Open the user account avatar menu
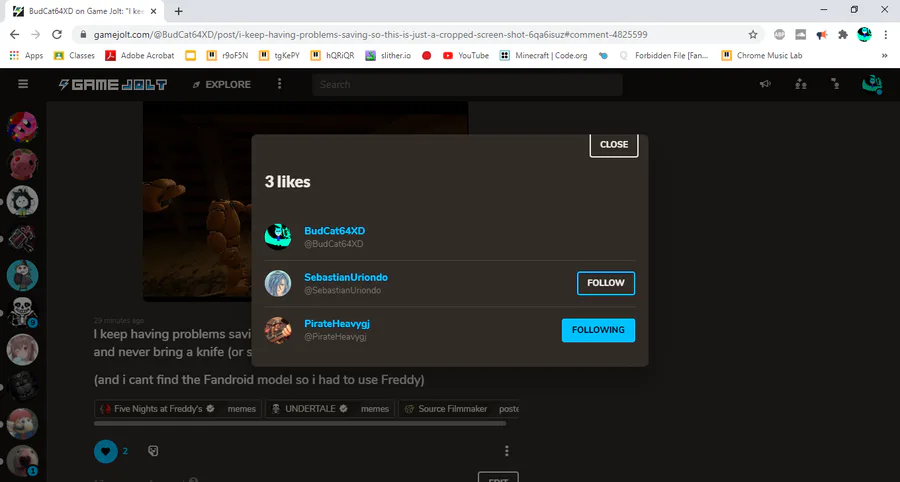Viewport: 900px width, 482px height. coord(871,84)
